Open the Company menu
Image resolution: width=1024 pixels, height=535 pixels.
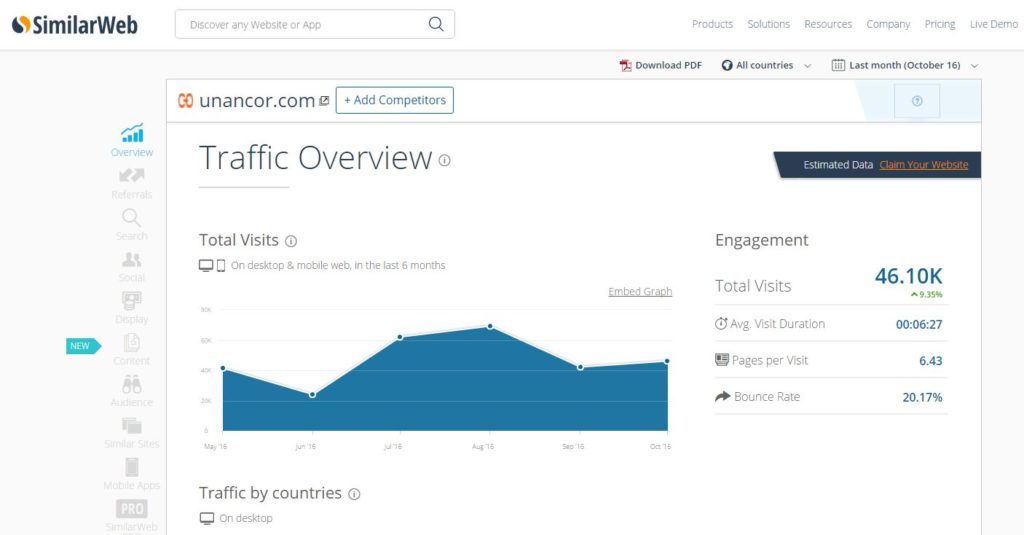tap(888, 24)
